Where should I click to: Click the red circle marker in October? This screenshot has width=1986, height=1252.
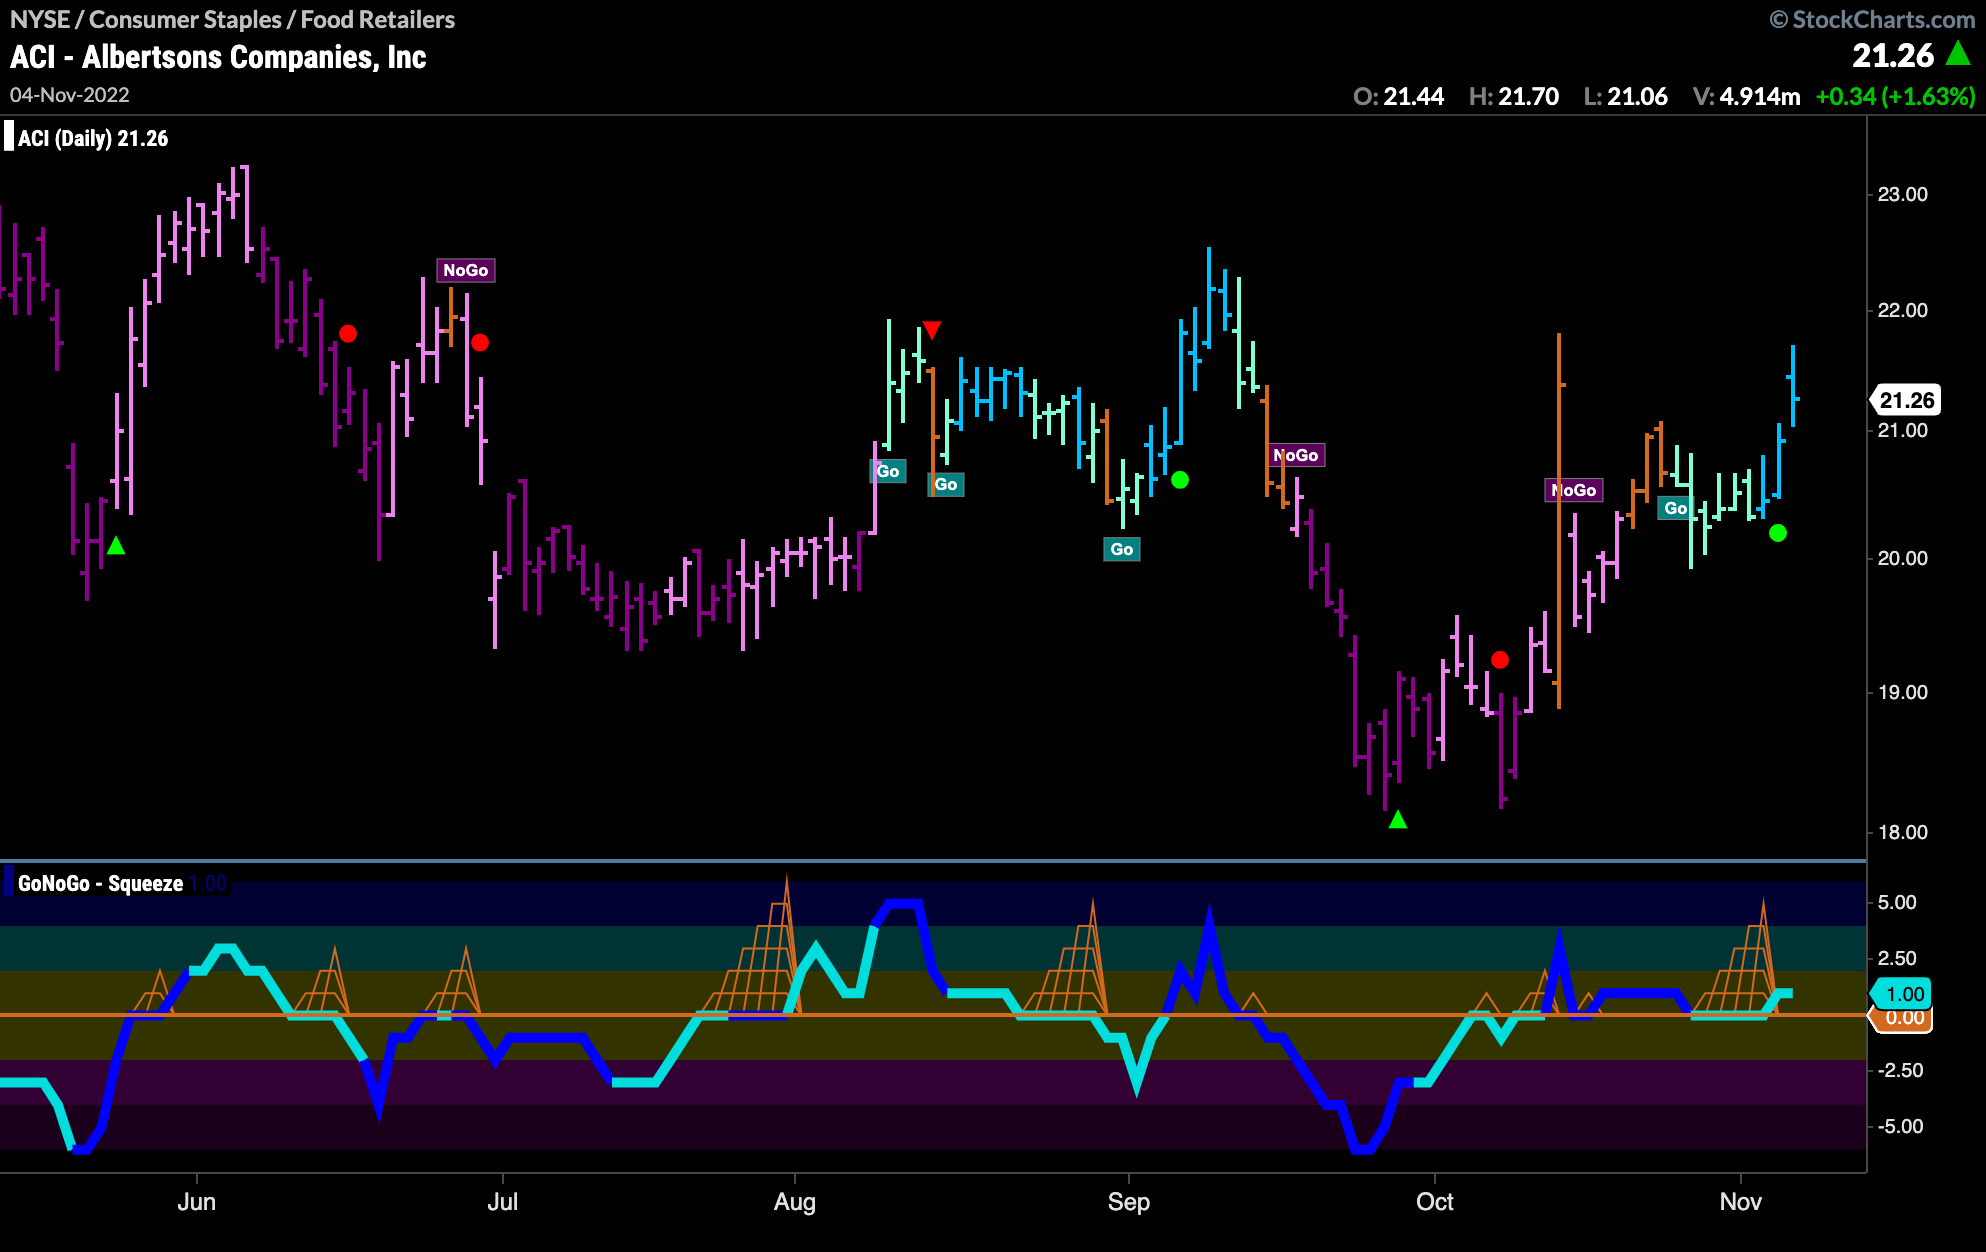coord(1500,660)
